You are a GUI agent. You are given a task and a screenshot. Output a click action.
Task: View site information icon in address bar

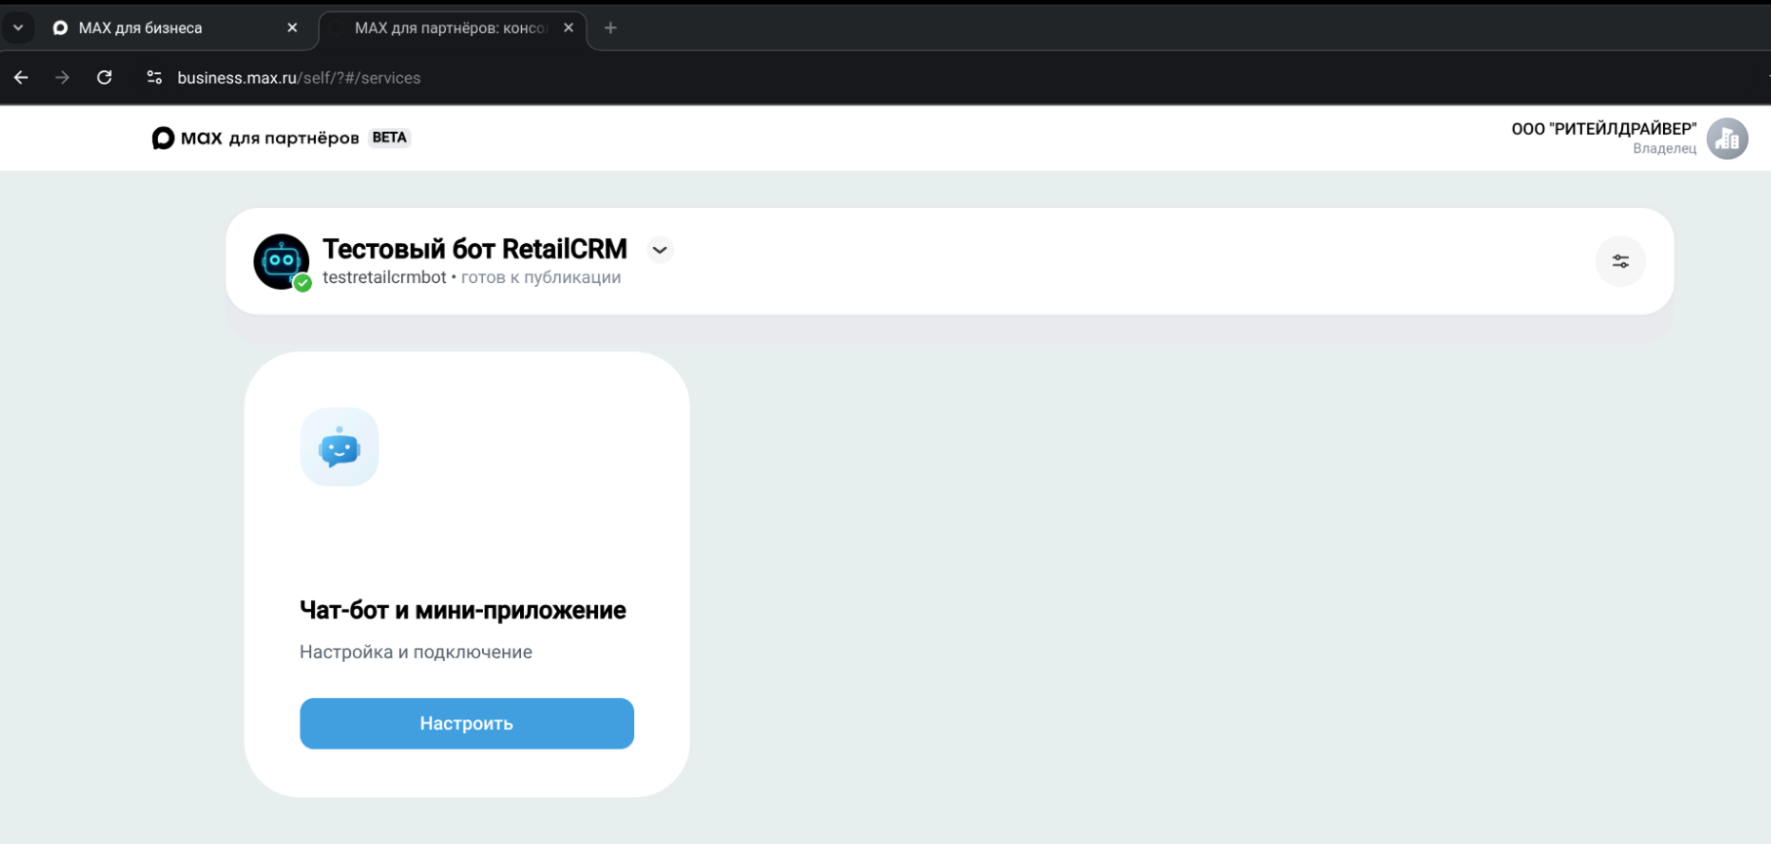tap(154, 78)
